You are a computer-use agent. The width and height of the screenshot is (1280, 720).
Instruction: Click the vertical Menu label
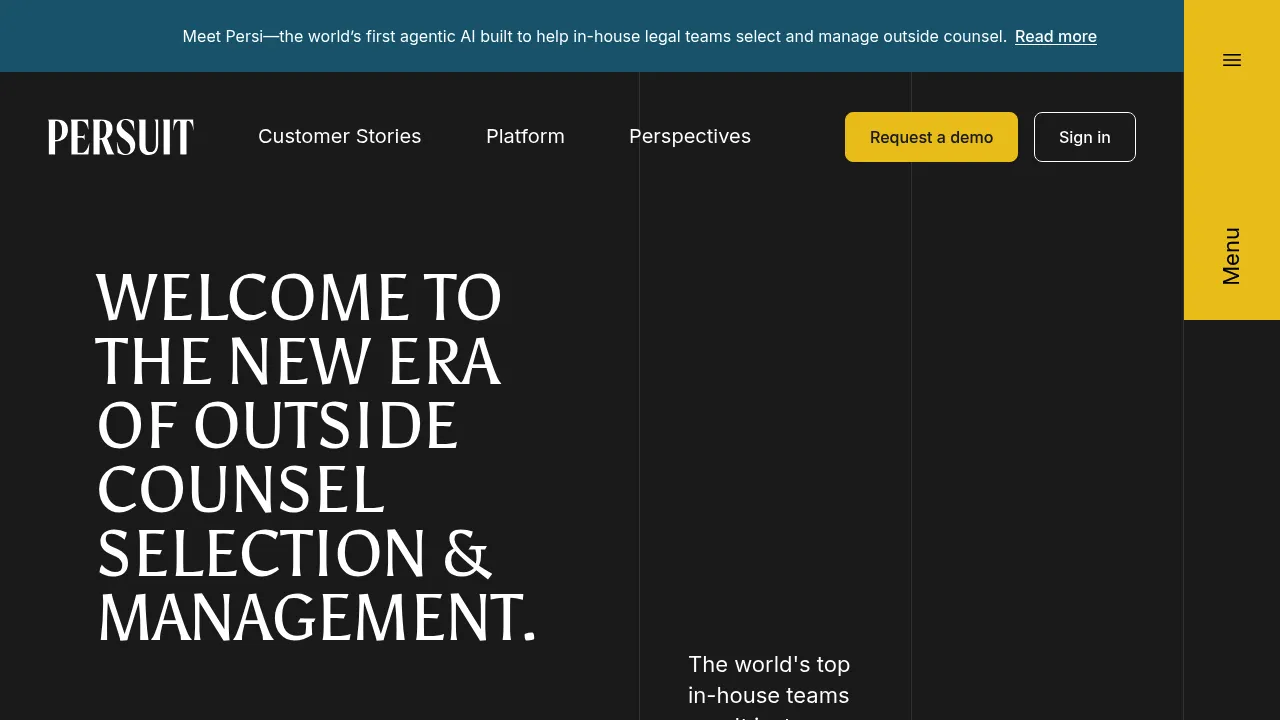click(x=1231, y=256)
